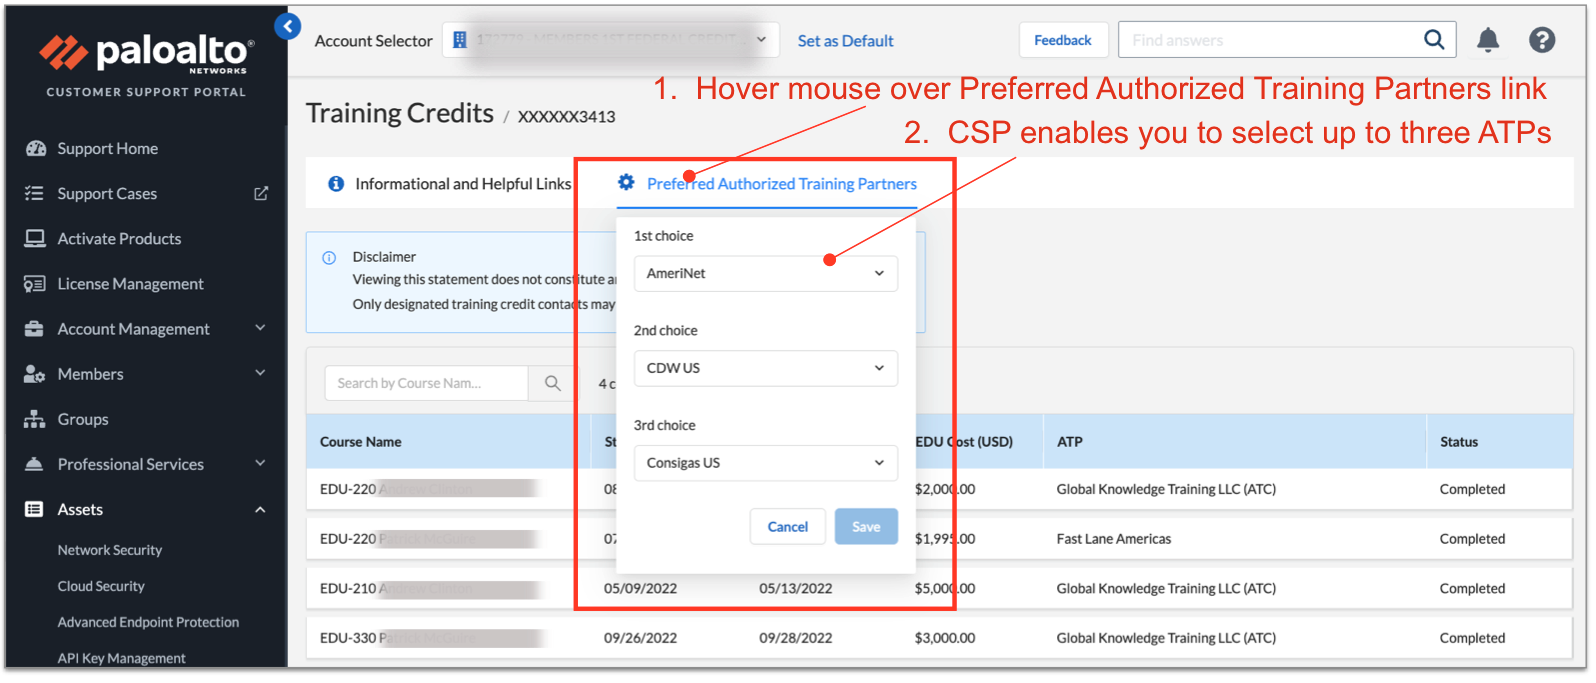Click the EDU-330 course row name
1596x683 pixels.
tap(348, 638)
